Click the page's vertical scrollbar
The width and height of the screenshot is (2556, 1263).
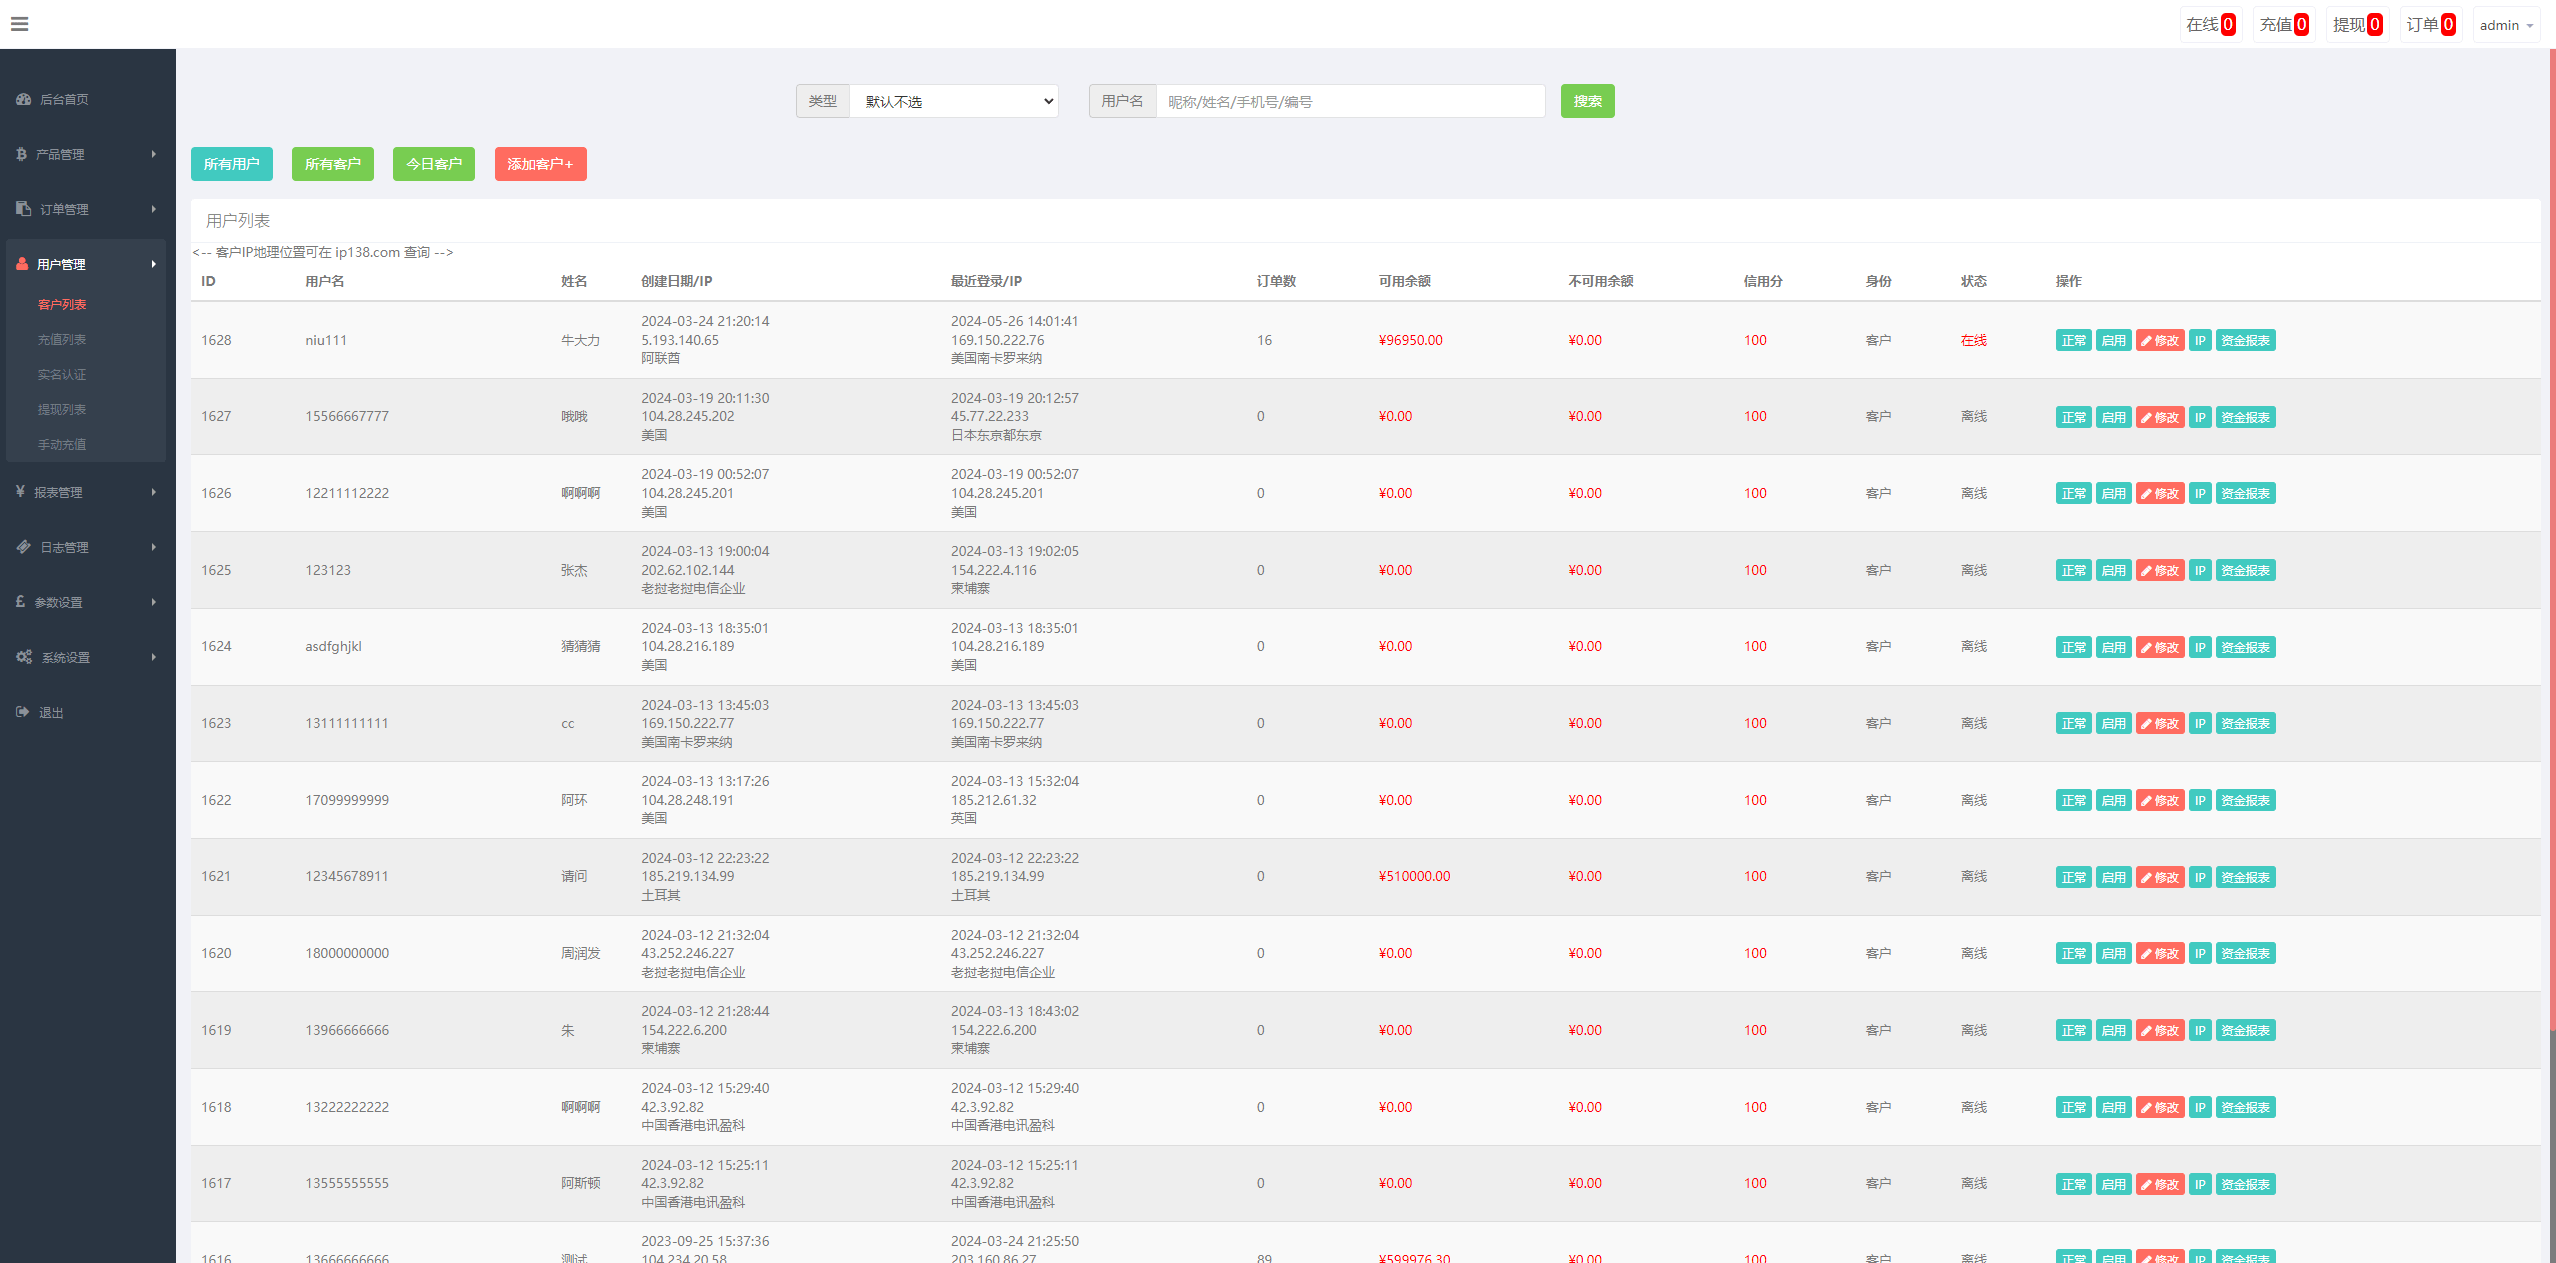pos(2551,540)
